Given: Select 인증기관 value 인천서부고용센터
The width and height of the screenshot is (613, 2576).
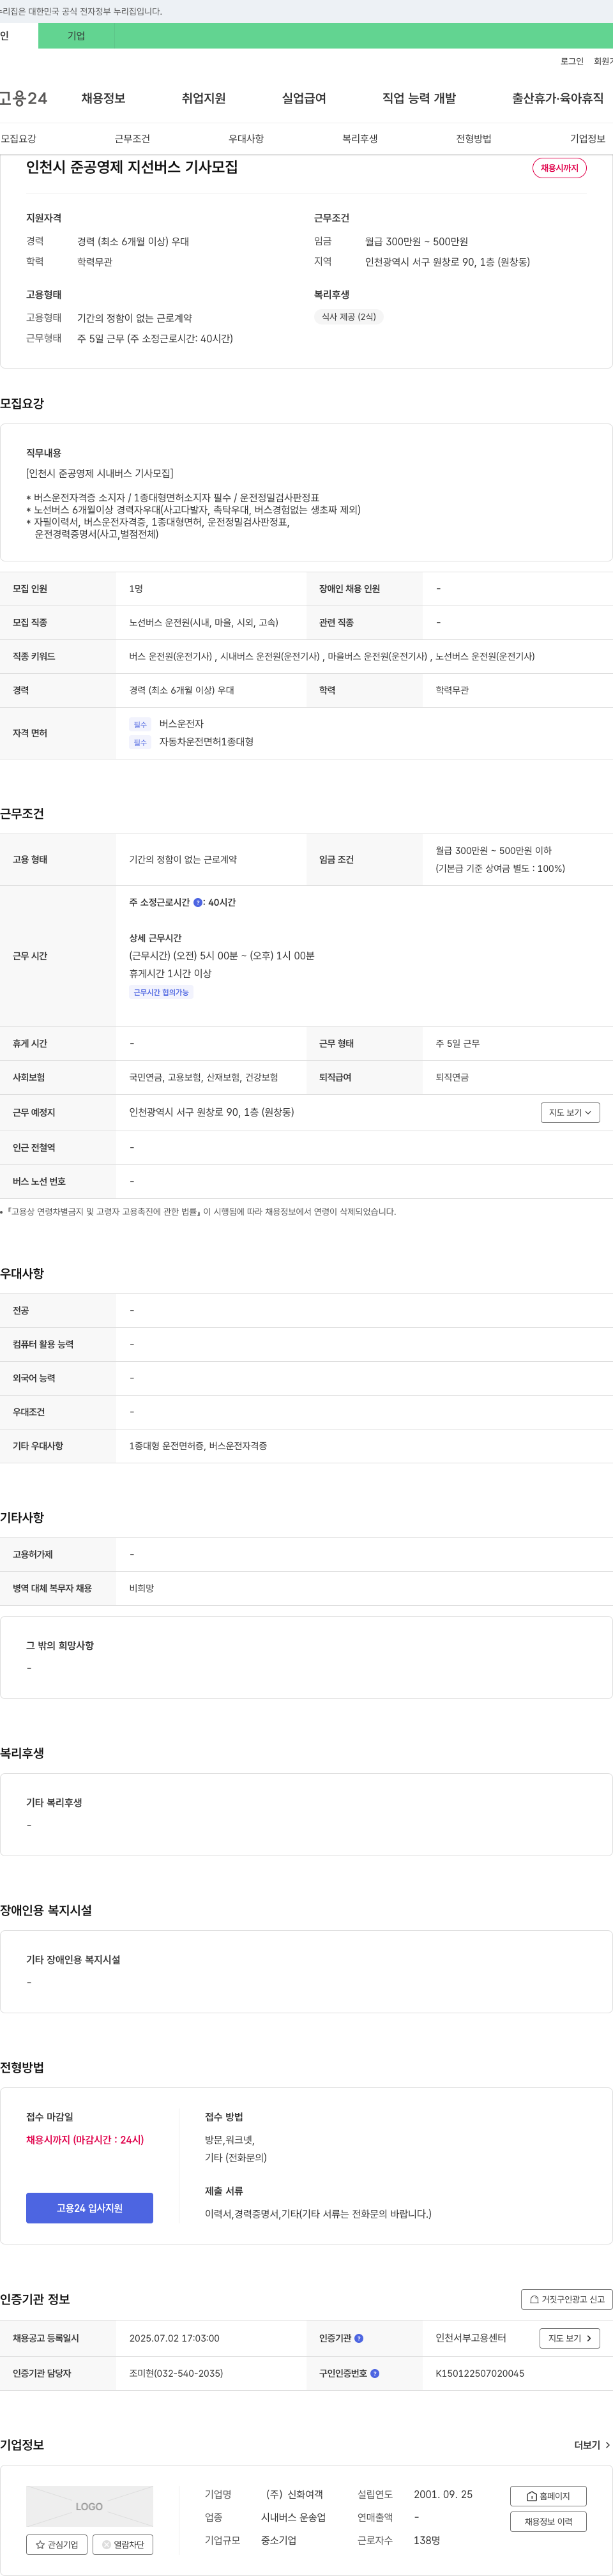Looking at the screenshot, I should point(471,2338).
